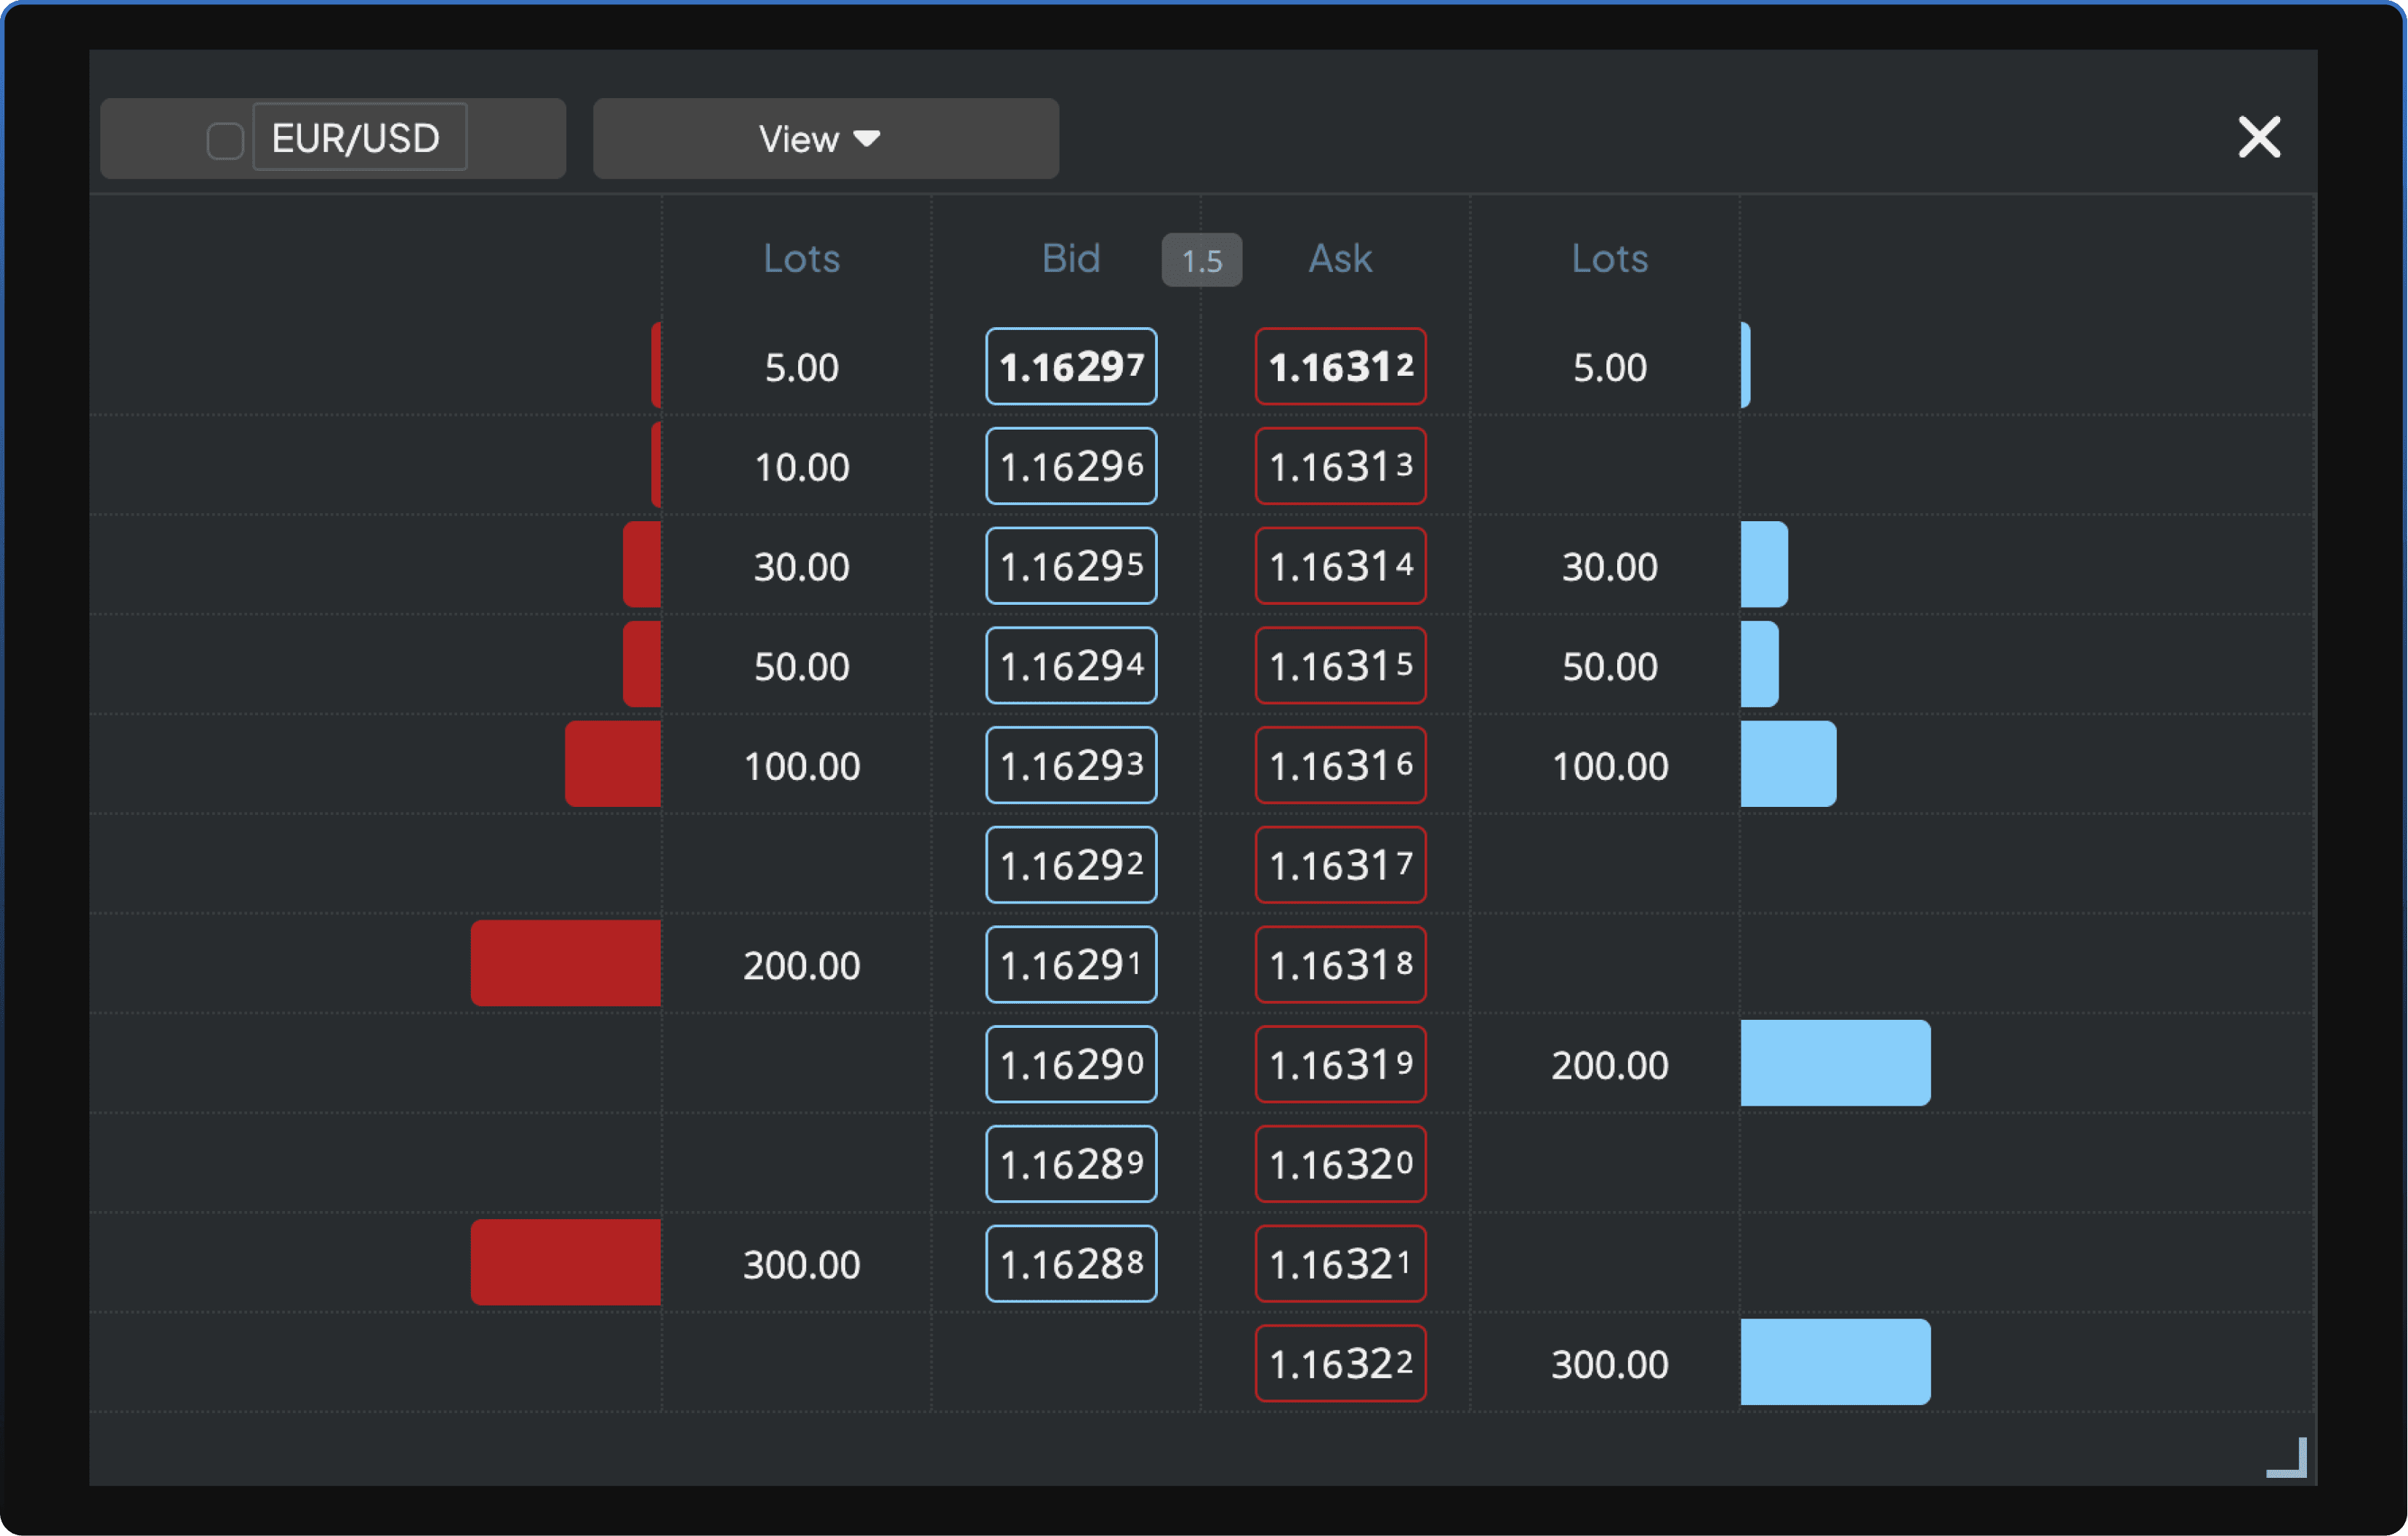2408x1536 pixels.
Task: Click ask price 1.16322
Action: (1340, 1363)
